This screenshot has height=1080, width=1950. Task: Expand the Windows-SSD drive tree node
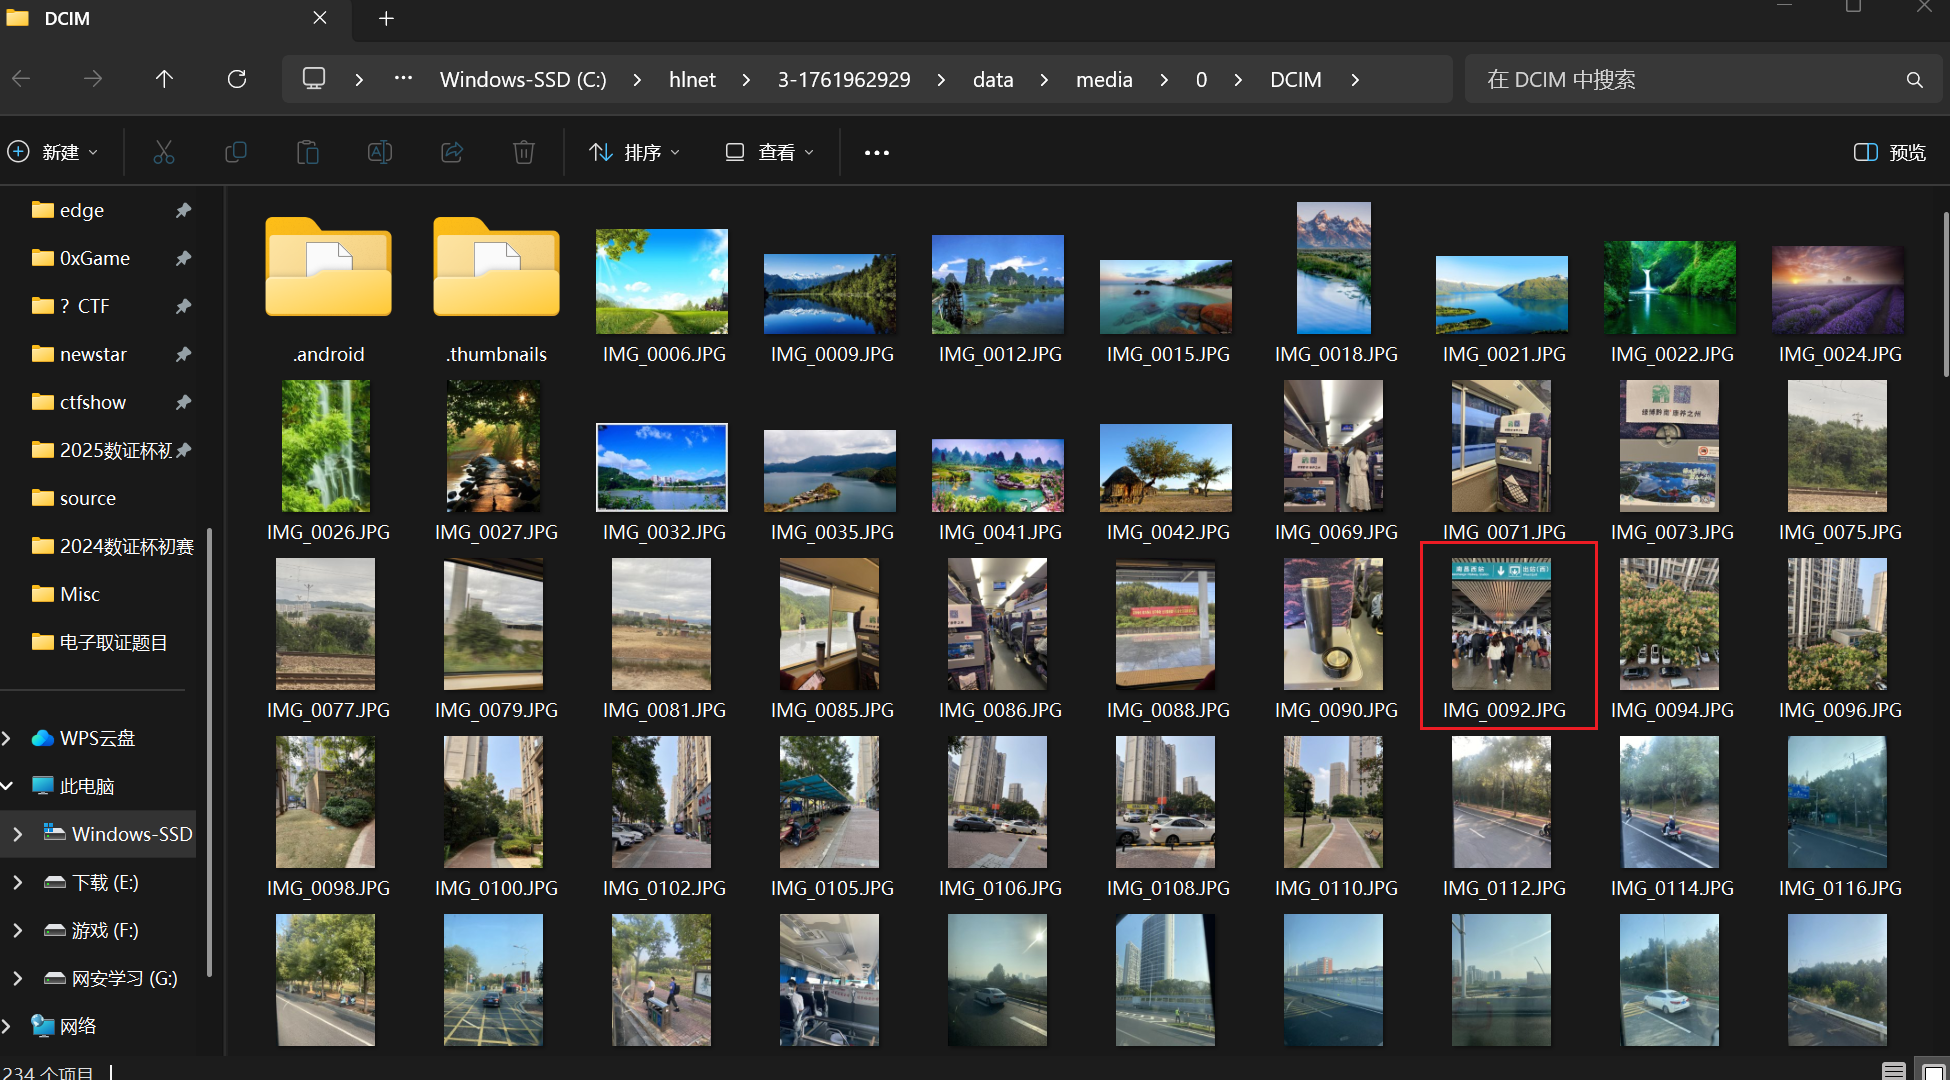pyautogui.click(x=17, y=834)
